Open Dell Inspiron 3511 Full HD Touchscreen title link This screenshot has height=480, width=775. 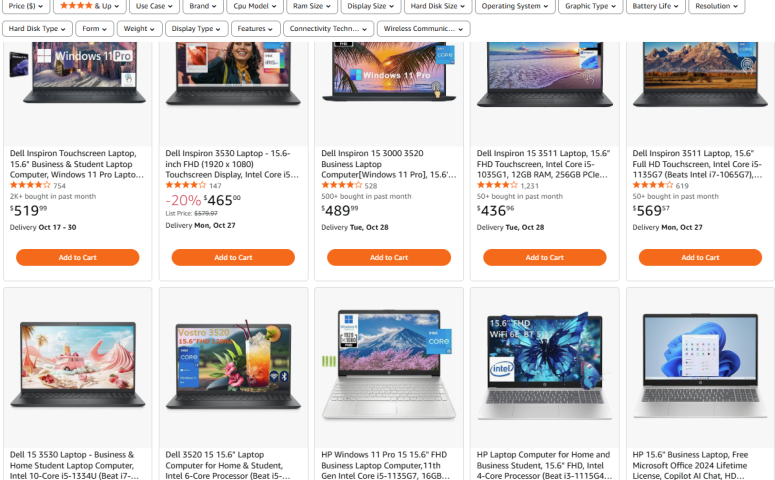coord(697,164)
